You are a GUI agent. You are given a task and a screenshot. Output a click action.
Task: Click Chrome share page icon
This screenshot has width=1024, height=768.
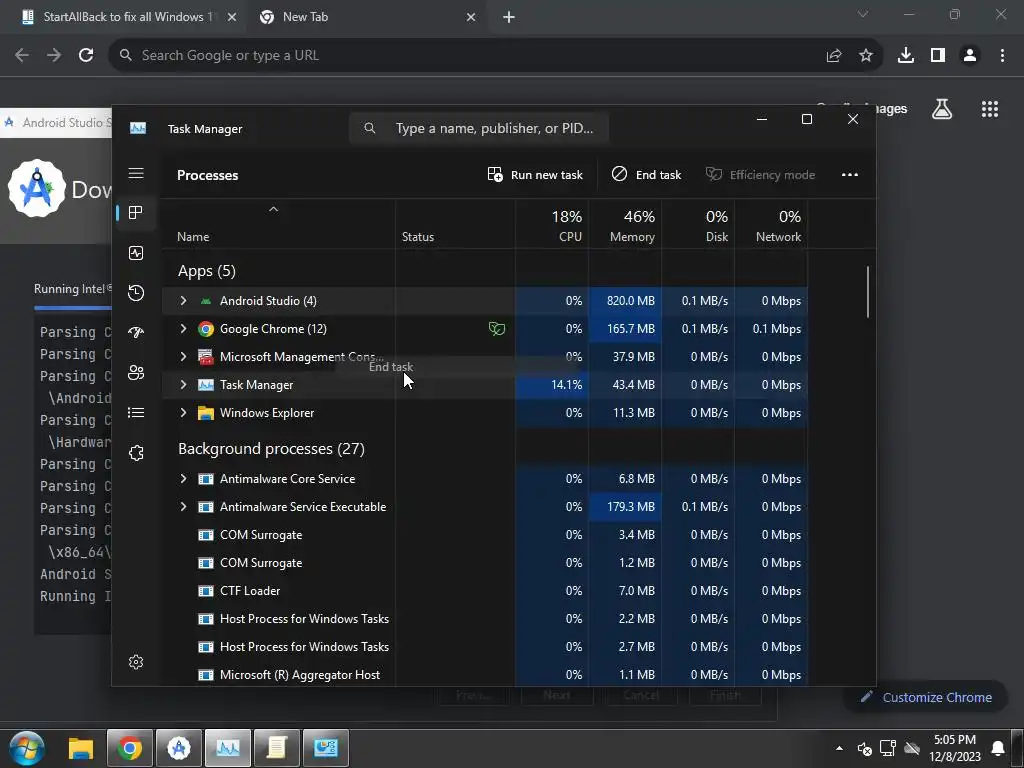(834, 55)
